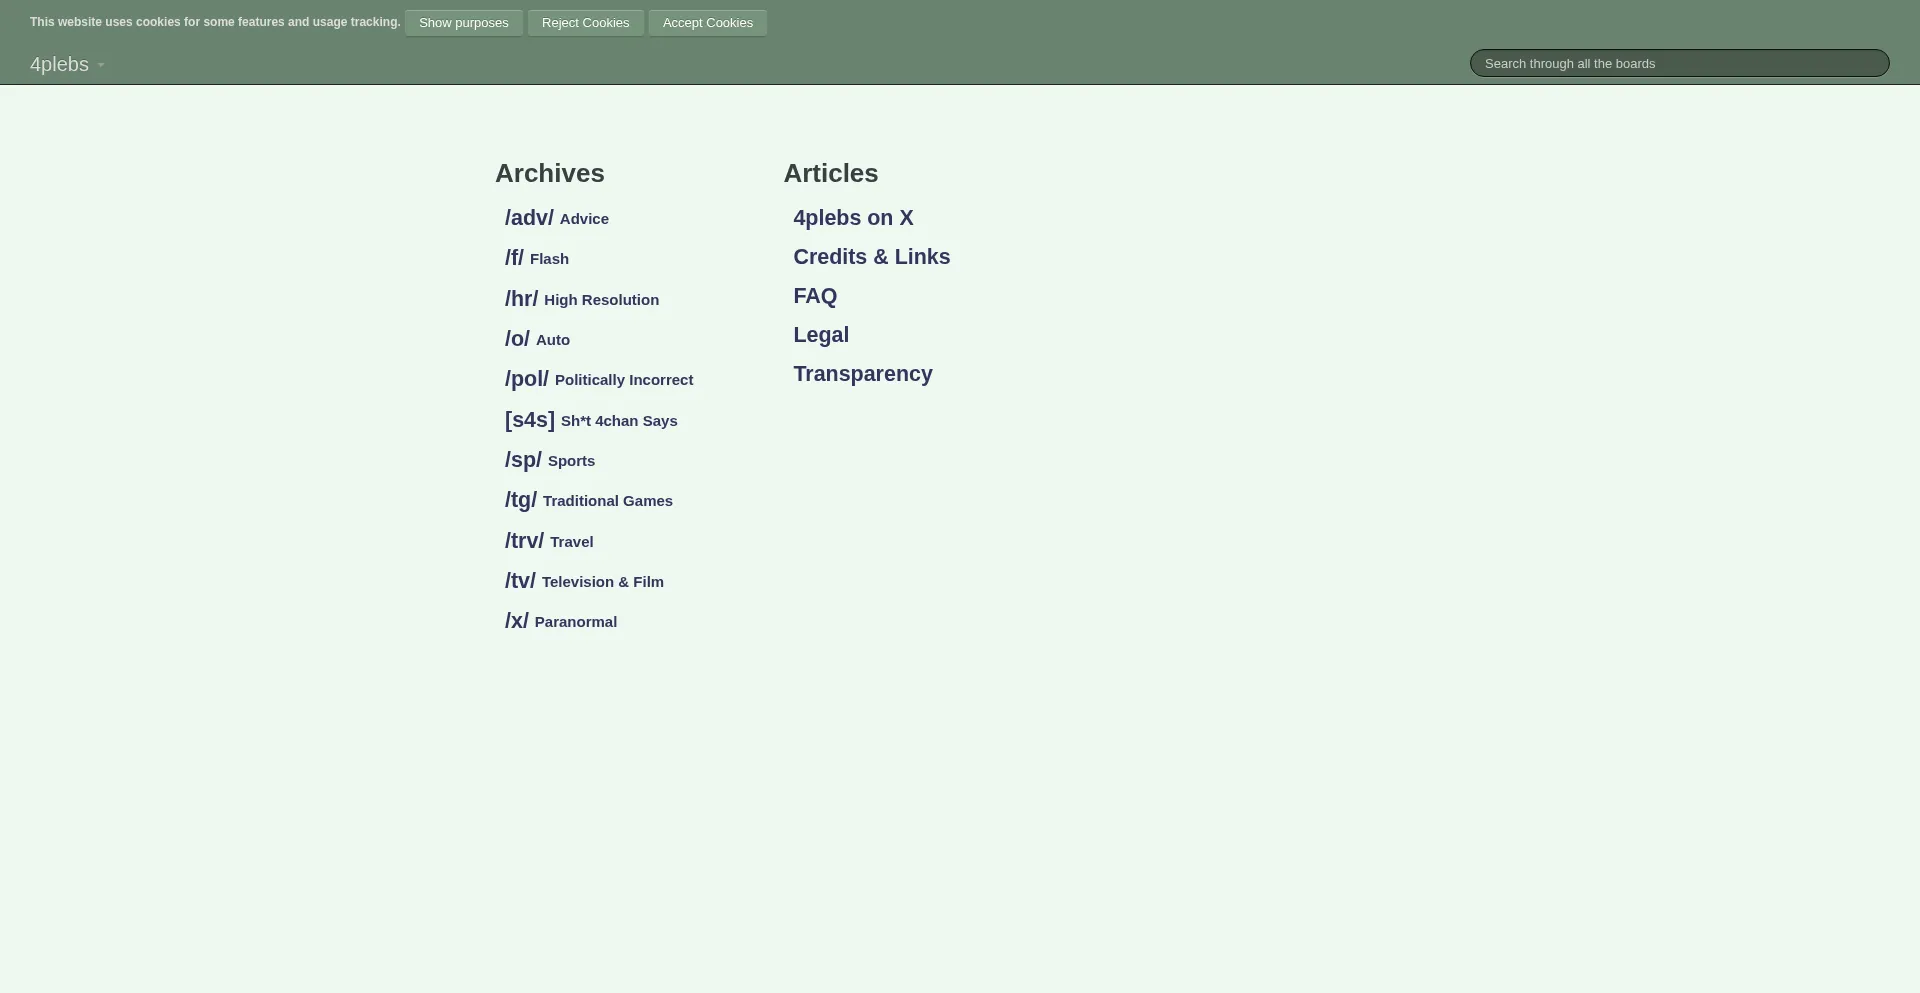
Task: Read the Legal article
Action: click(x=821, y=335)
